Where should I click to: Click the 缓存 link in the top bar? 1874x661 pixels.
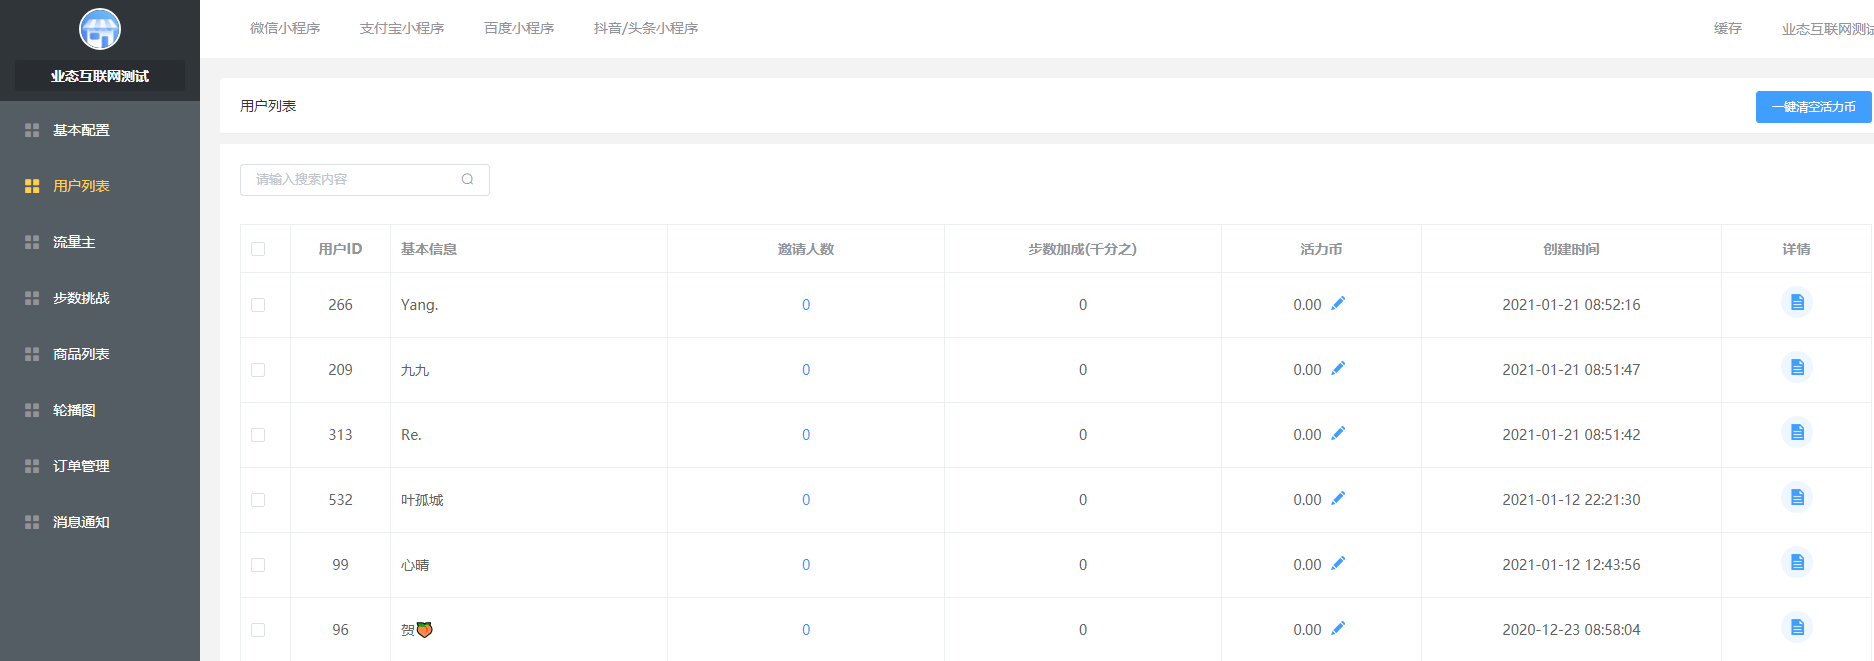(1728, 29)
